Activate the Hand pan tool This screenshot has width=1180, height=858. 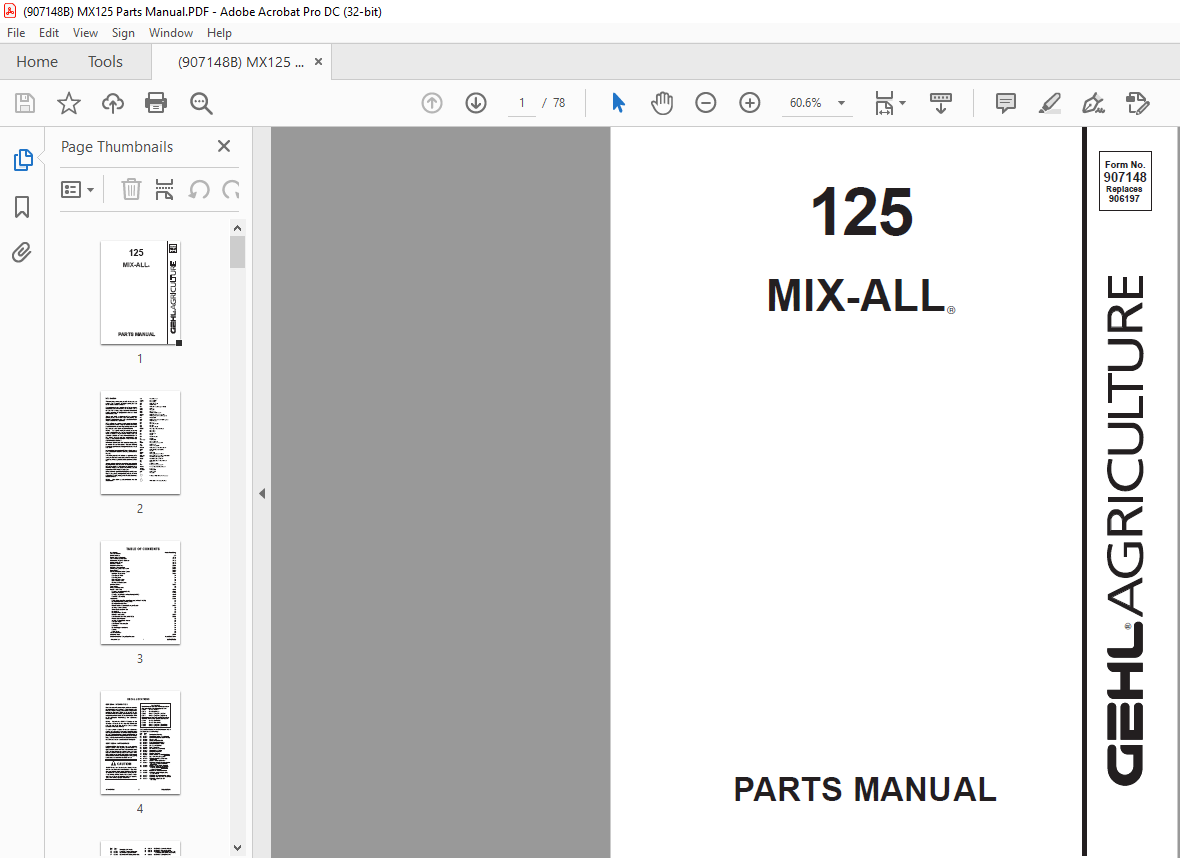pos(661,103)
